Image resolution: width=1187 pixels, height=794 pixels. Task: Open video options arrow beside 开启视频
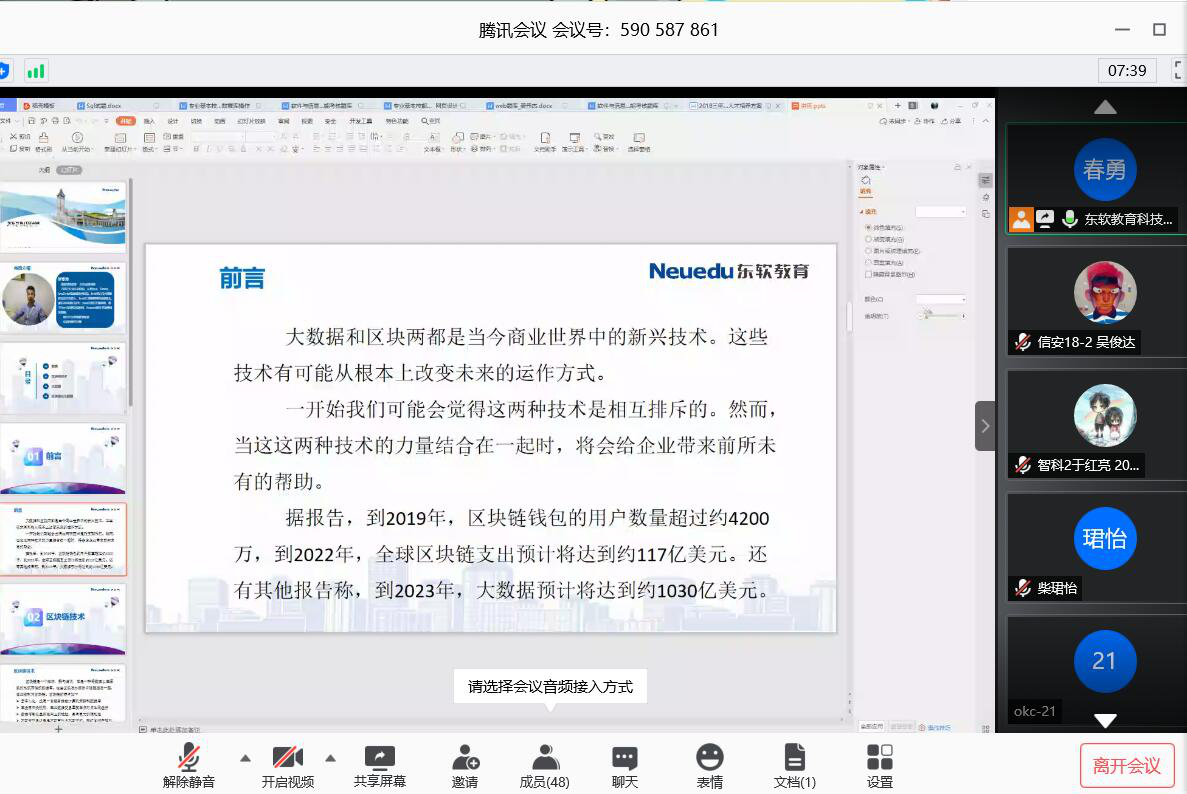[331, 757]
